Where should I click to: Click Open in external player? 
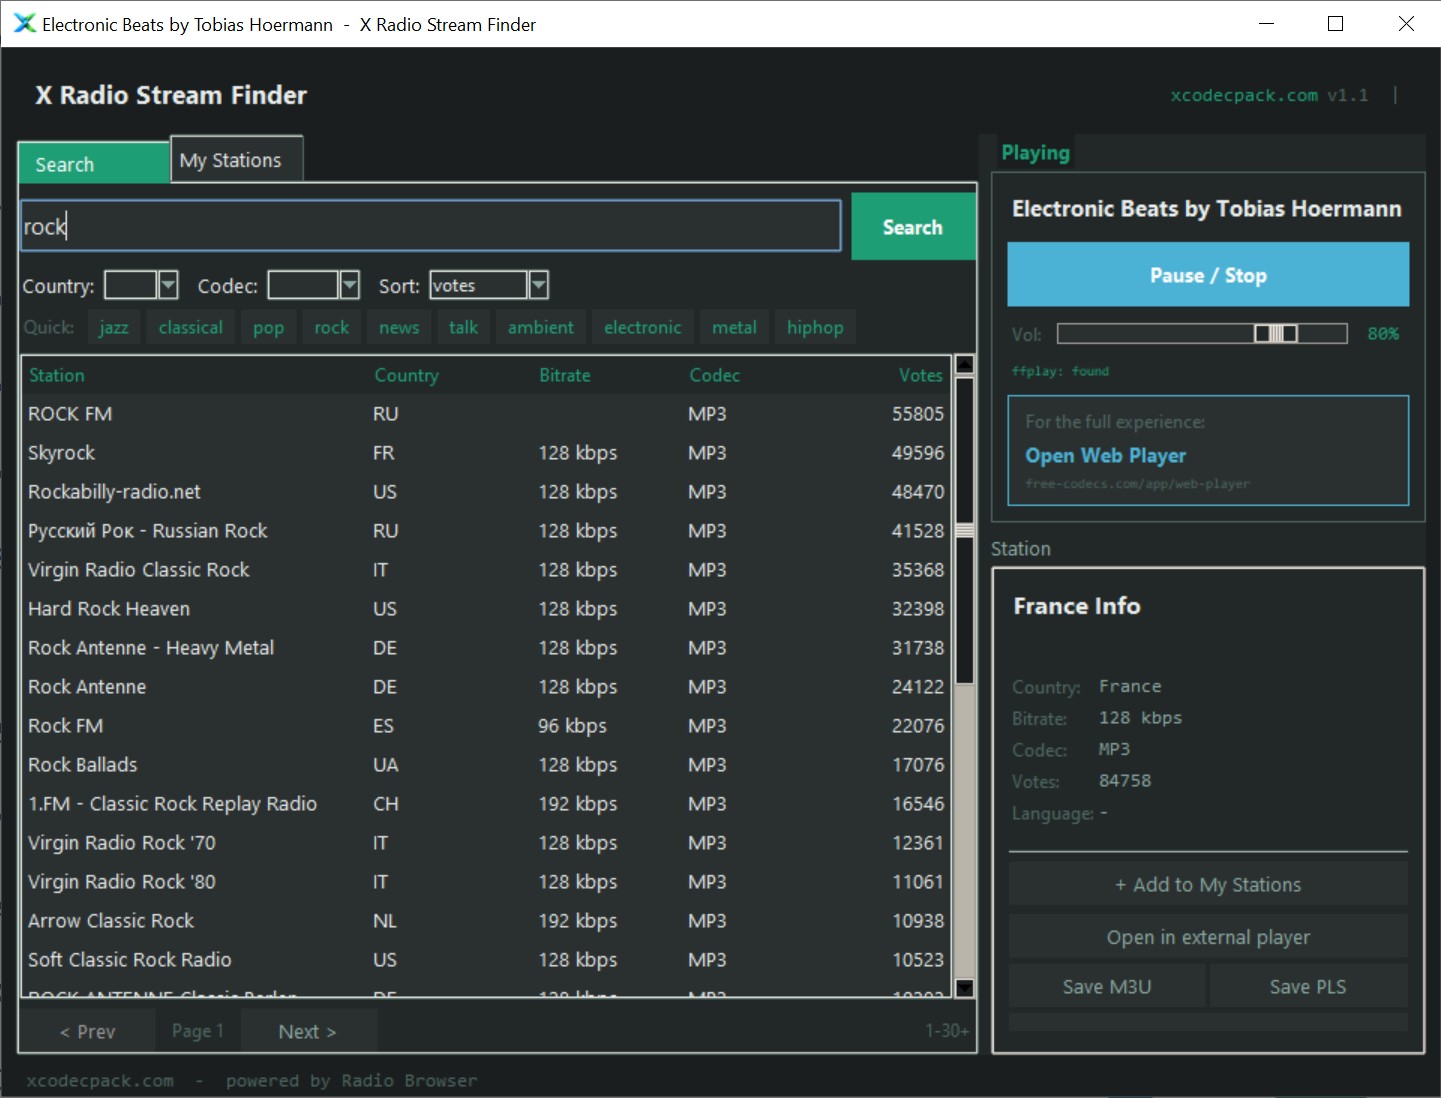coord(1207,937)
